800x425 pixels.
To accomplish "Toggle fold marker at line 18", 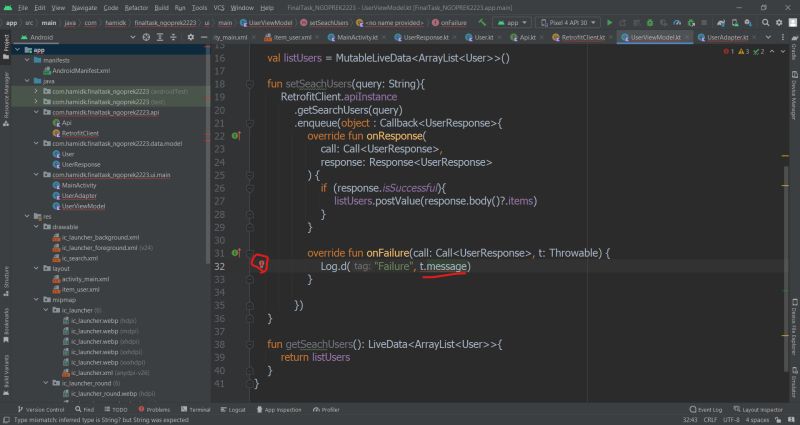I will [249, 84].
